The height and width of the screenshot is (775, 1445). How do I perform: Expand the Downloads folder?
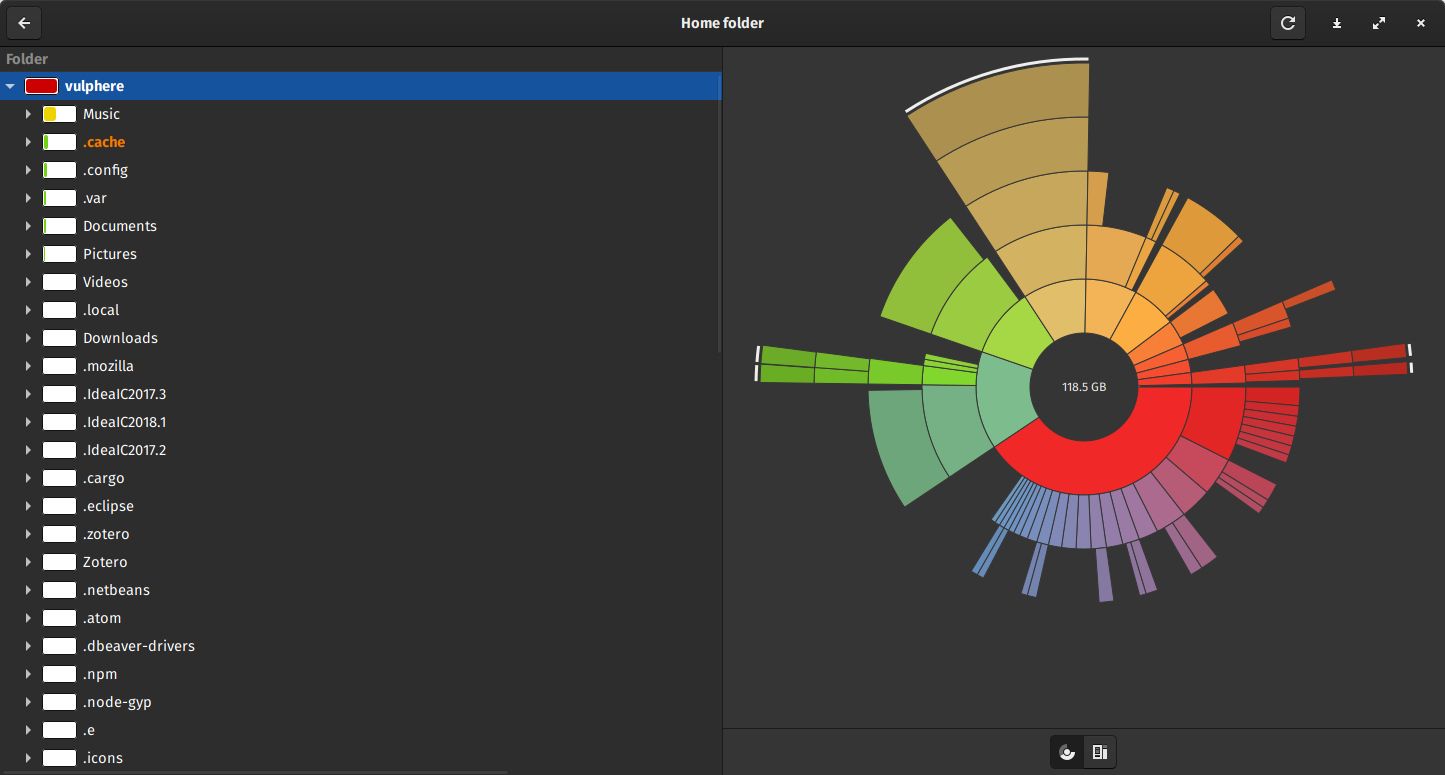tap(28, 339)
